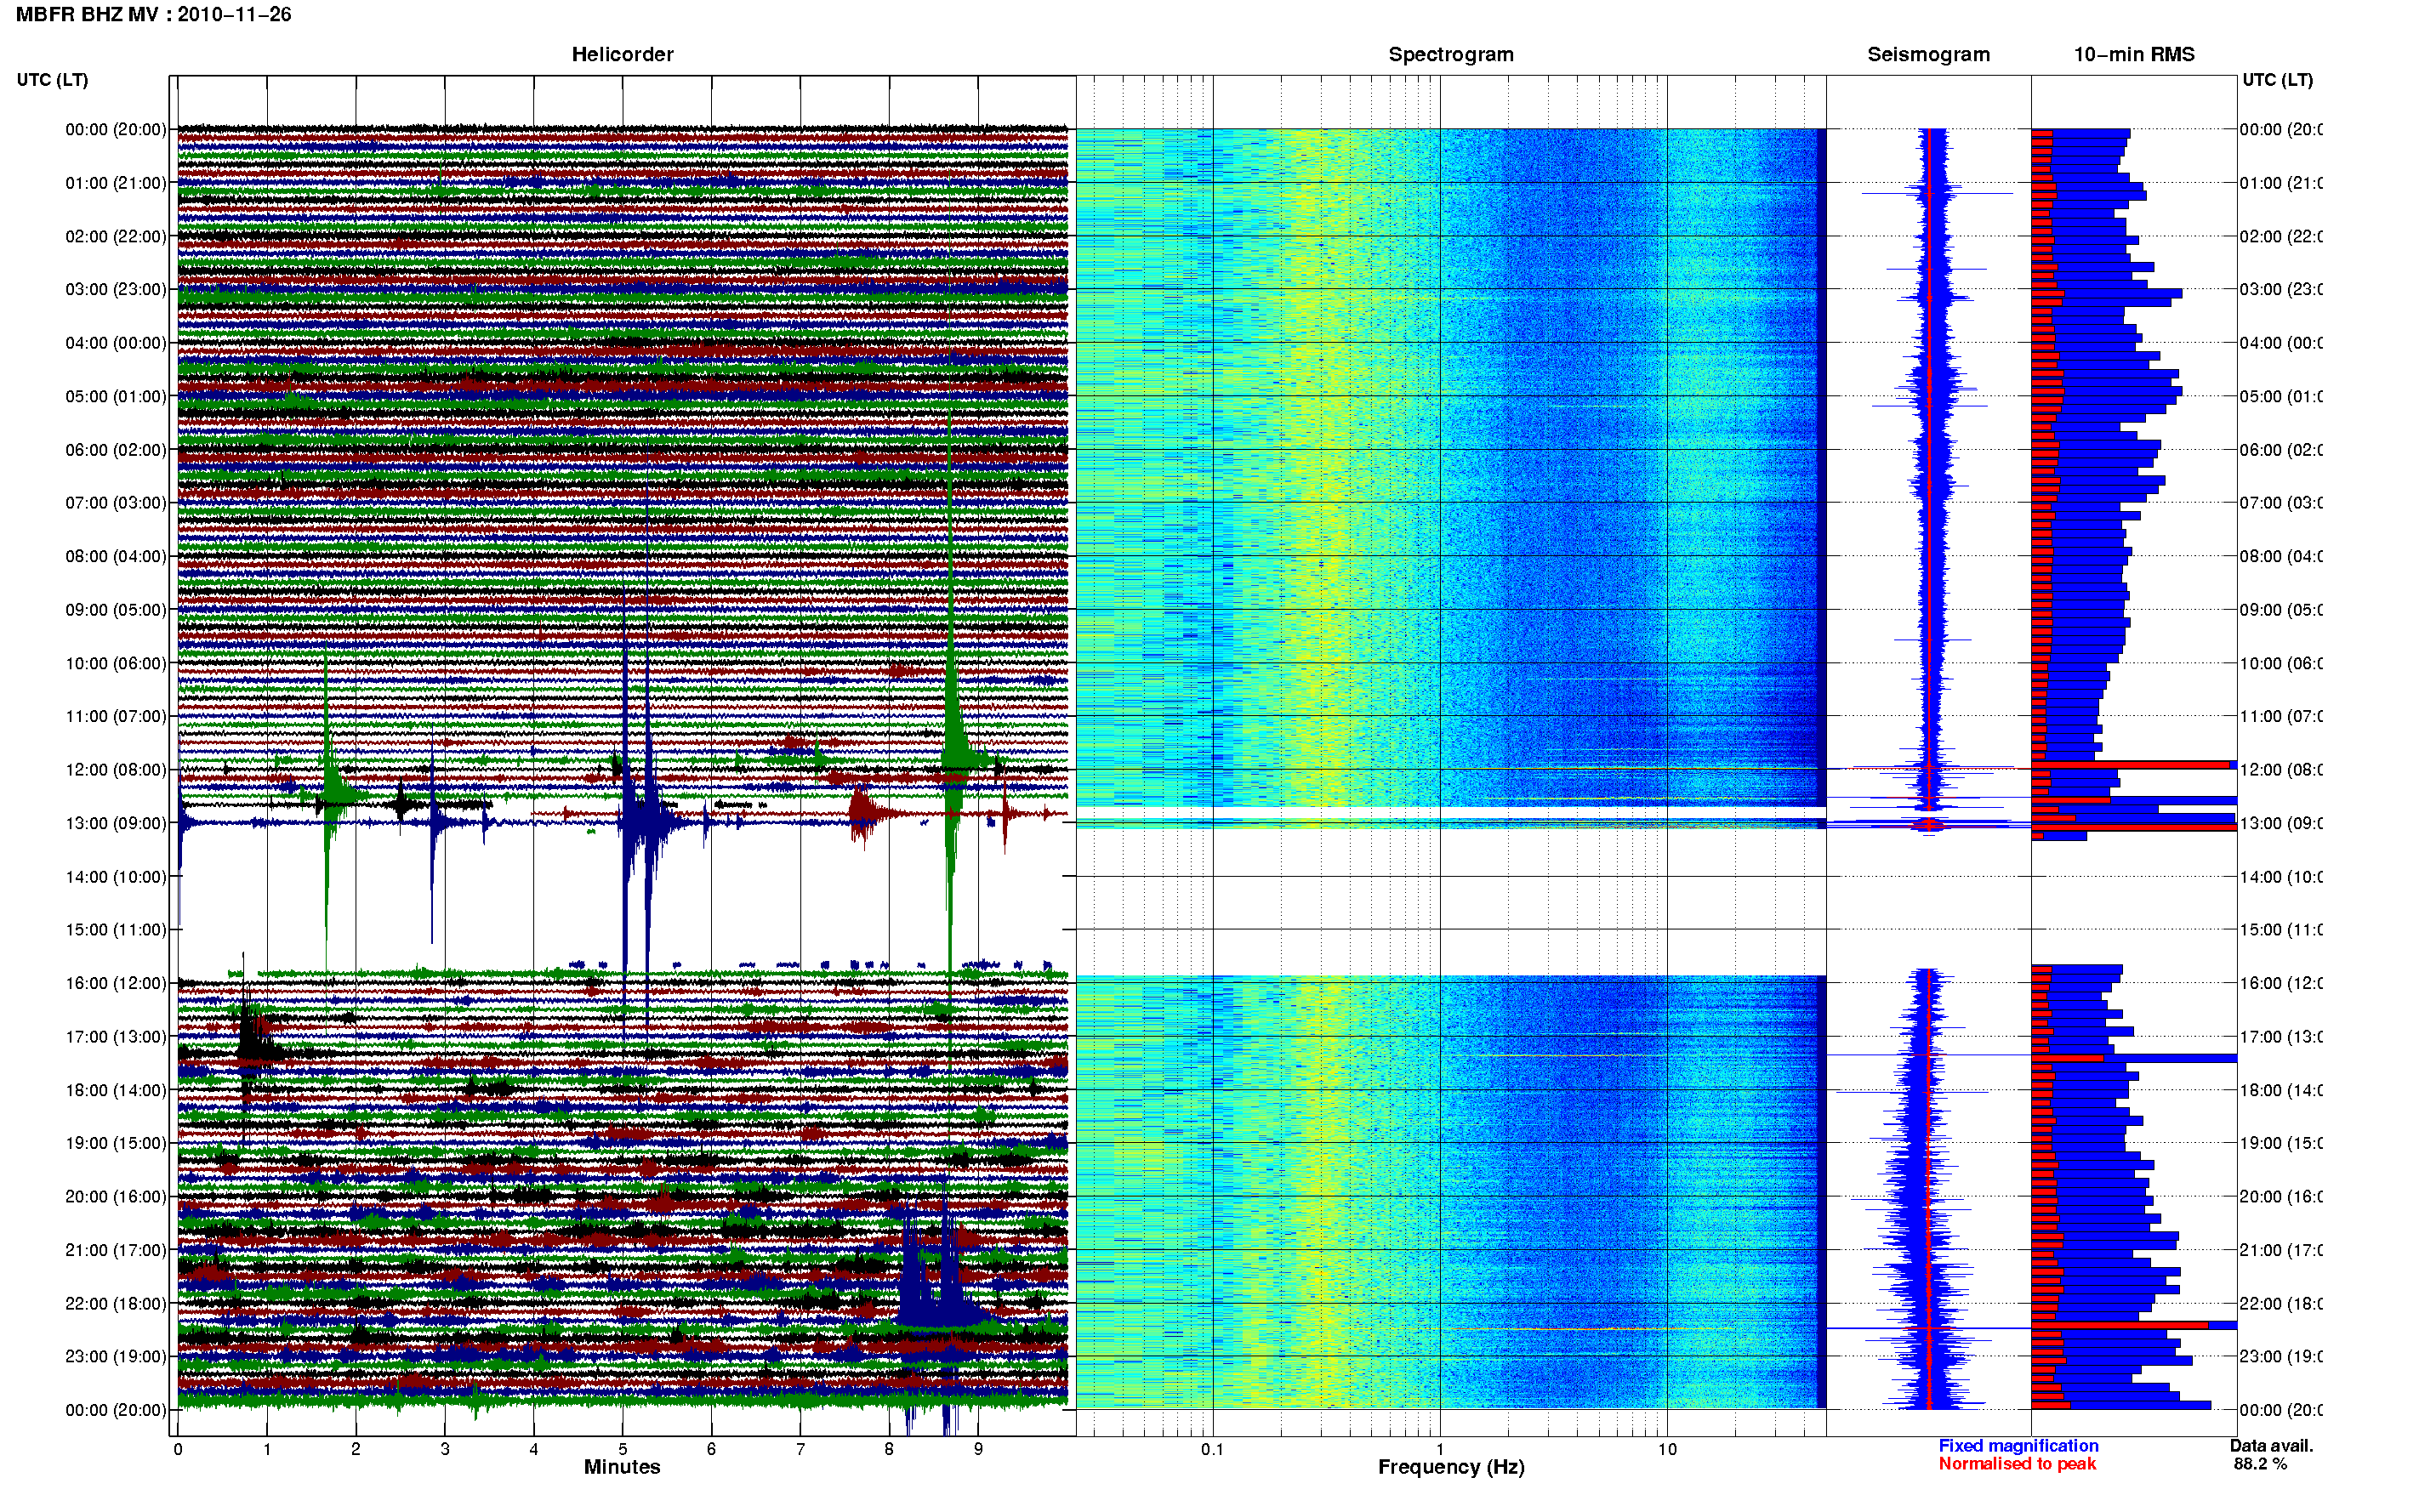Click the left 17:00 (13:00) time label
2419x1512 pixels.
click(x=116, y=1036)
